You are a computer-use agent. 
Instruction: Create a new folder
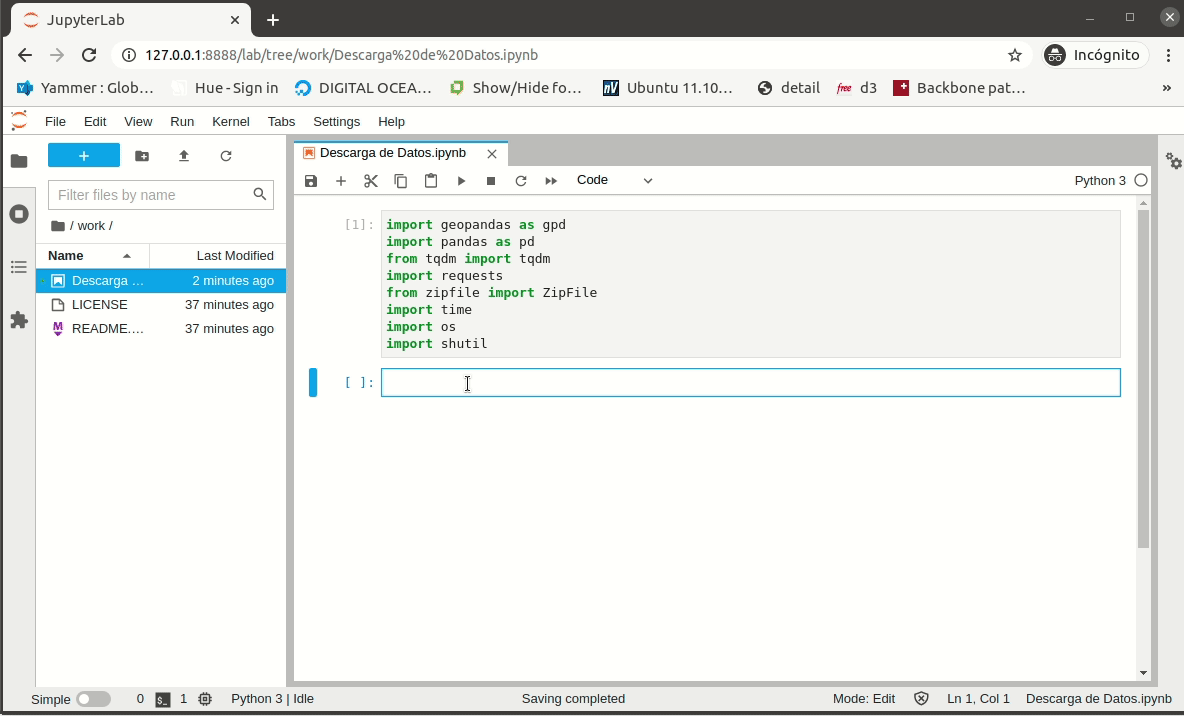[142, 156]
